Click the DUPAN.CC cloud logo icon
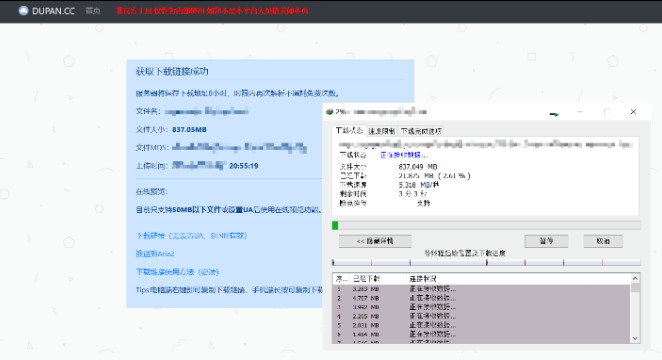This screenshot has width=662, height=360. (x=24, y=11)
